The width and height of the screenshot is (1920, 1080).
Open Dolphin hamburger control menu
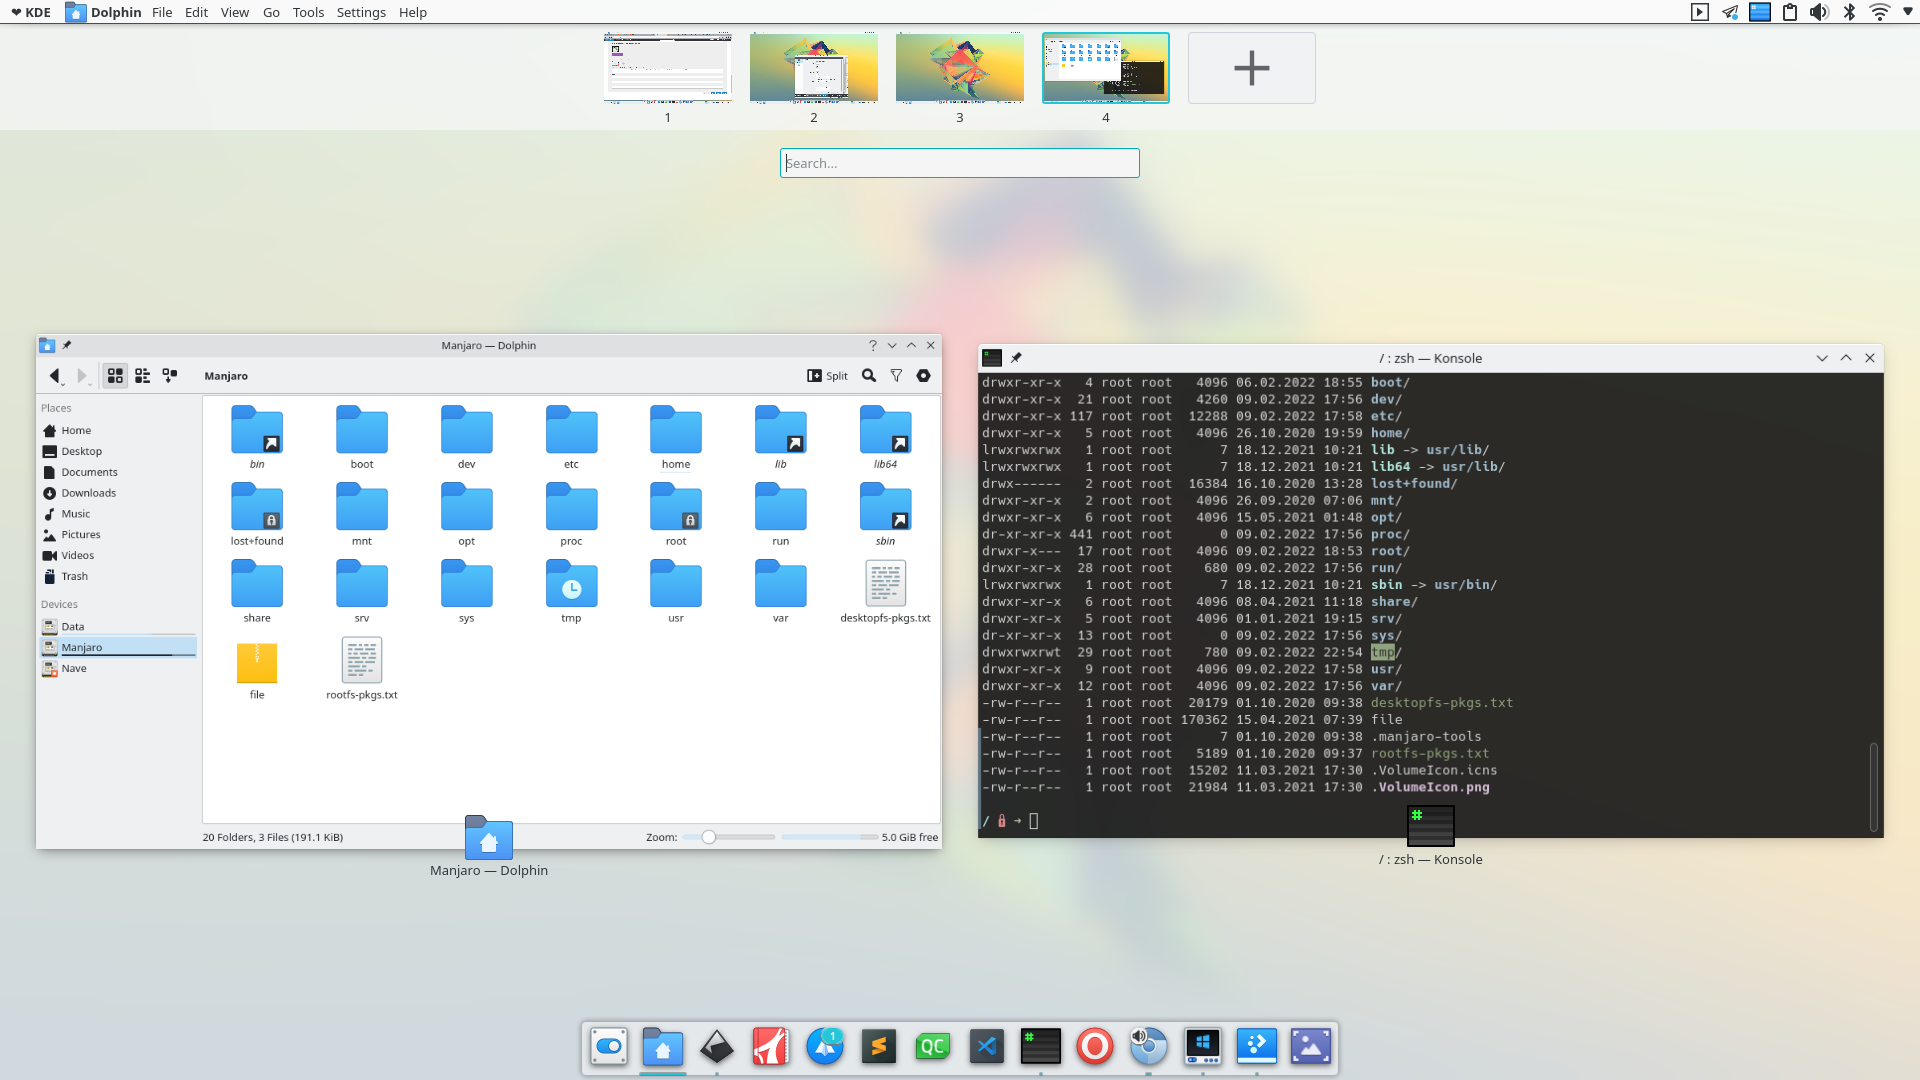(923, 376)
